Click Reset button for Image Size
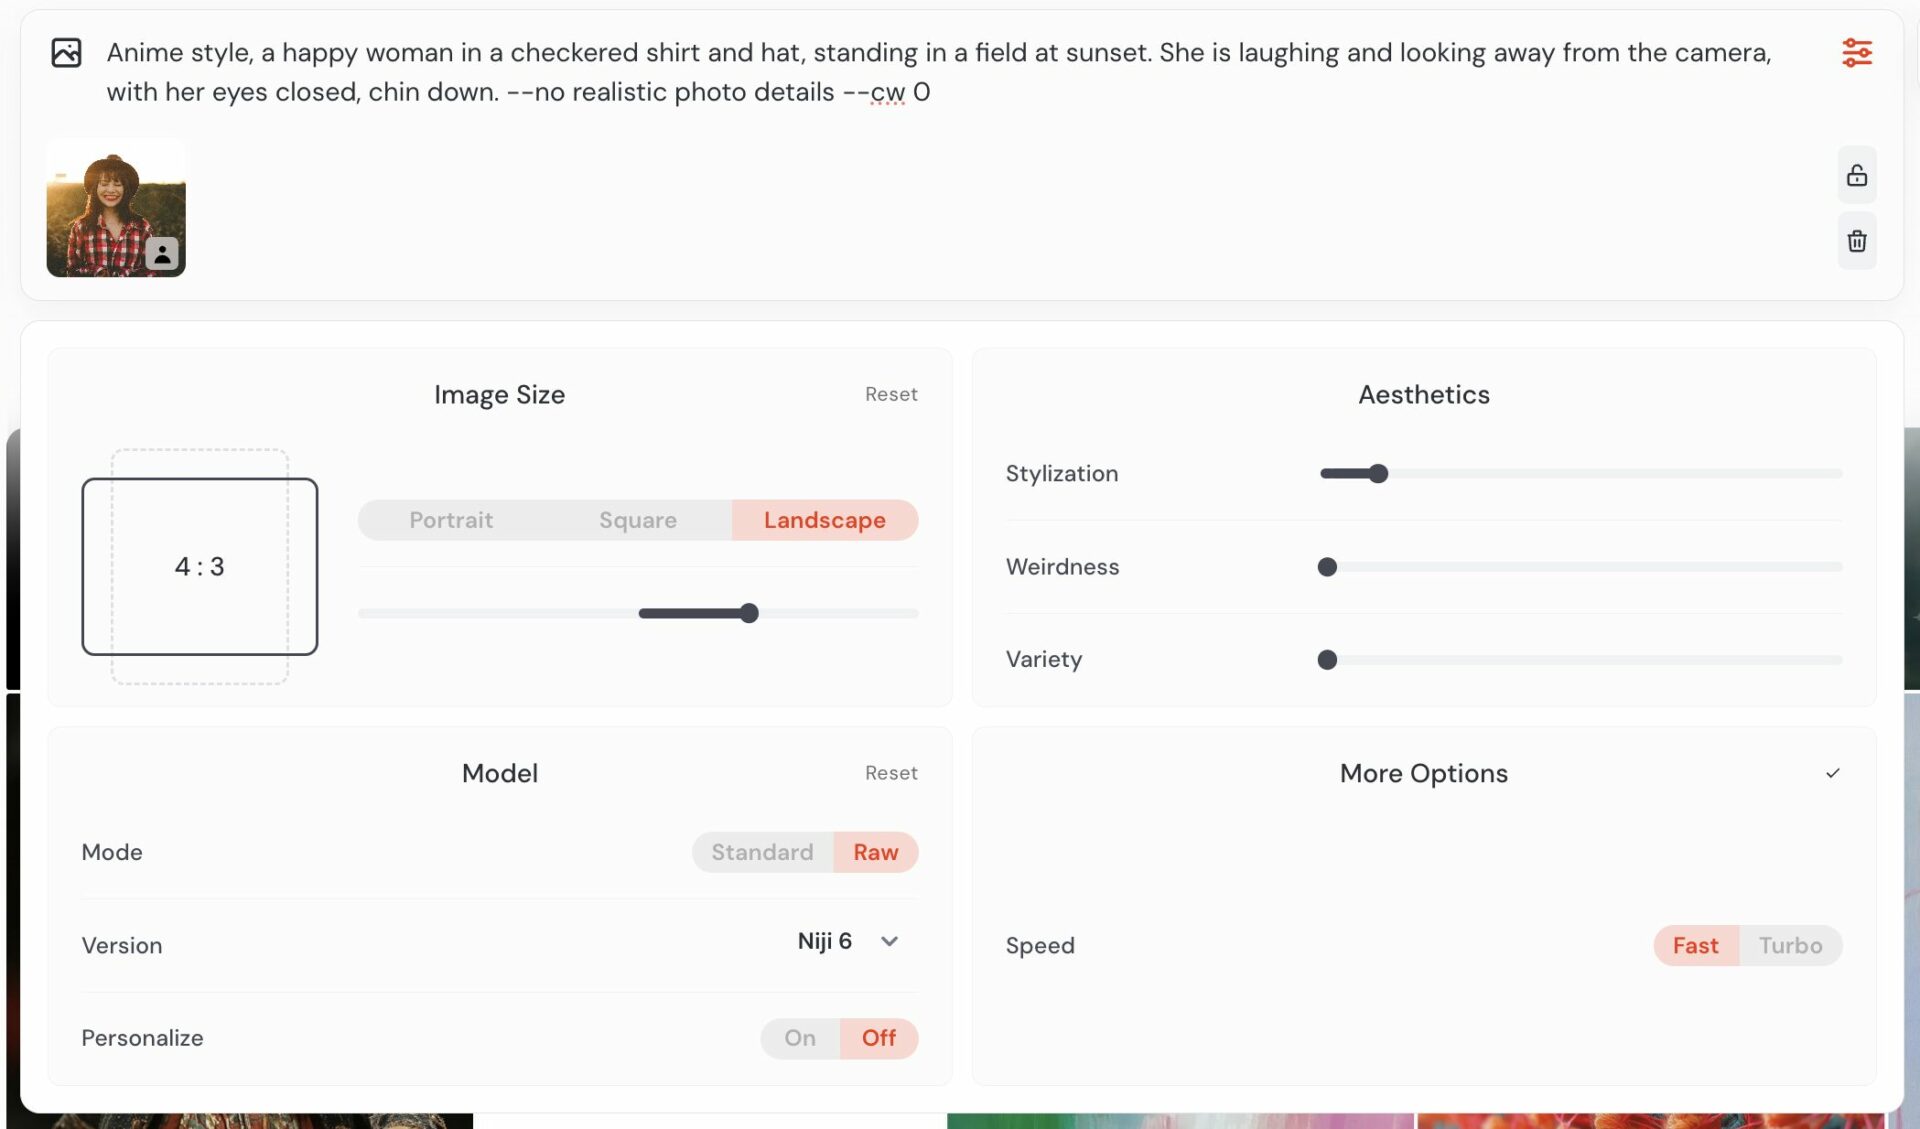The image size is (1920, 1129). [x=891, y=394]
